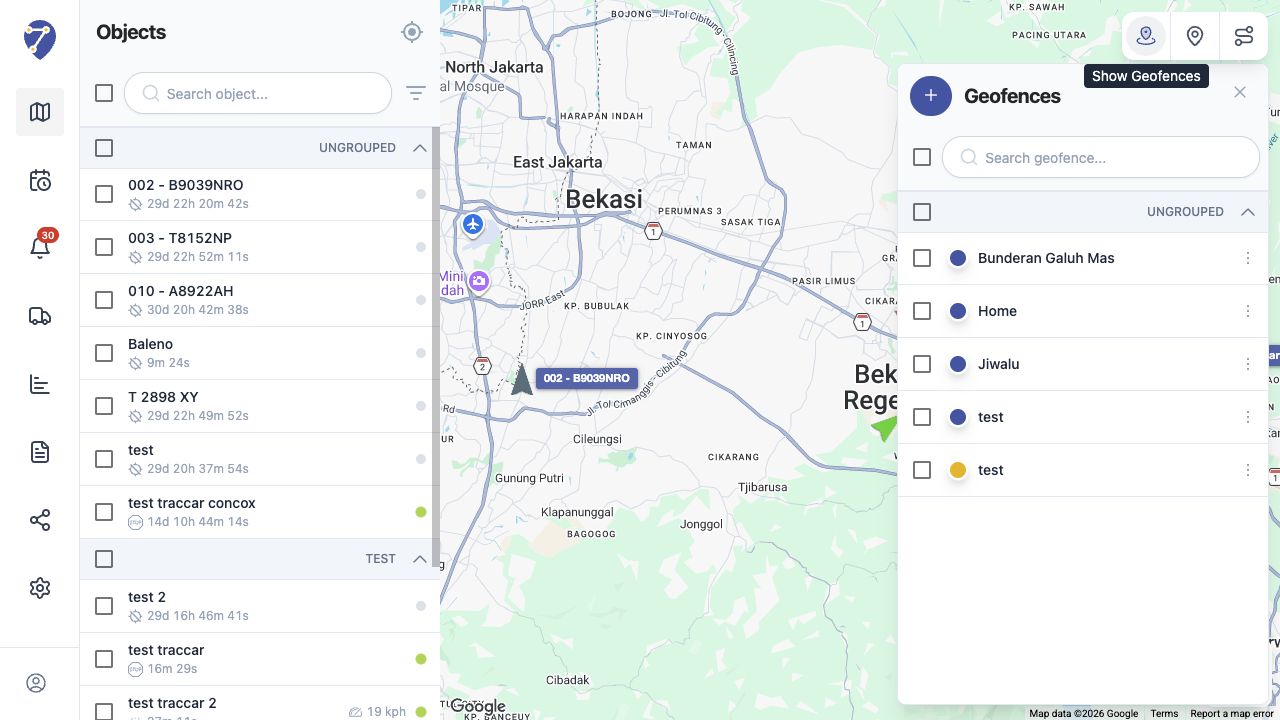Collapse the UNGROUPED geofences group

(1247, 212)
